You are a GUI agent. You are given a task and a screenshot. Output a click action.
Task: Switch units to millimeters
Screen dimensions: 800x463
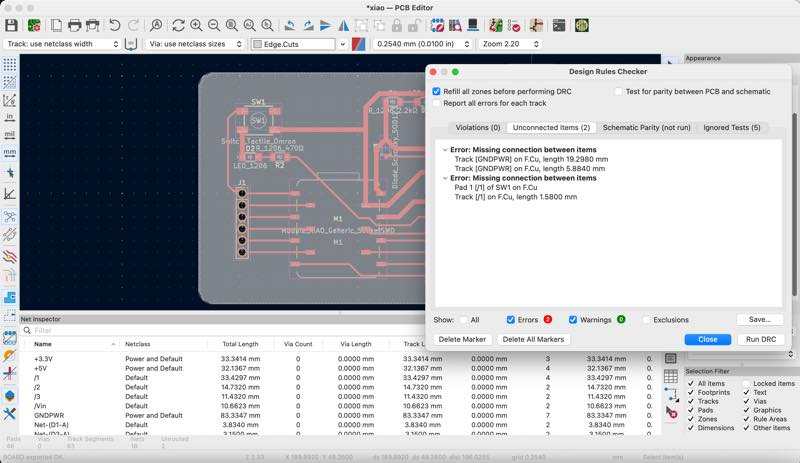[x=9, y=152]
